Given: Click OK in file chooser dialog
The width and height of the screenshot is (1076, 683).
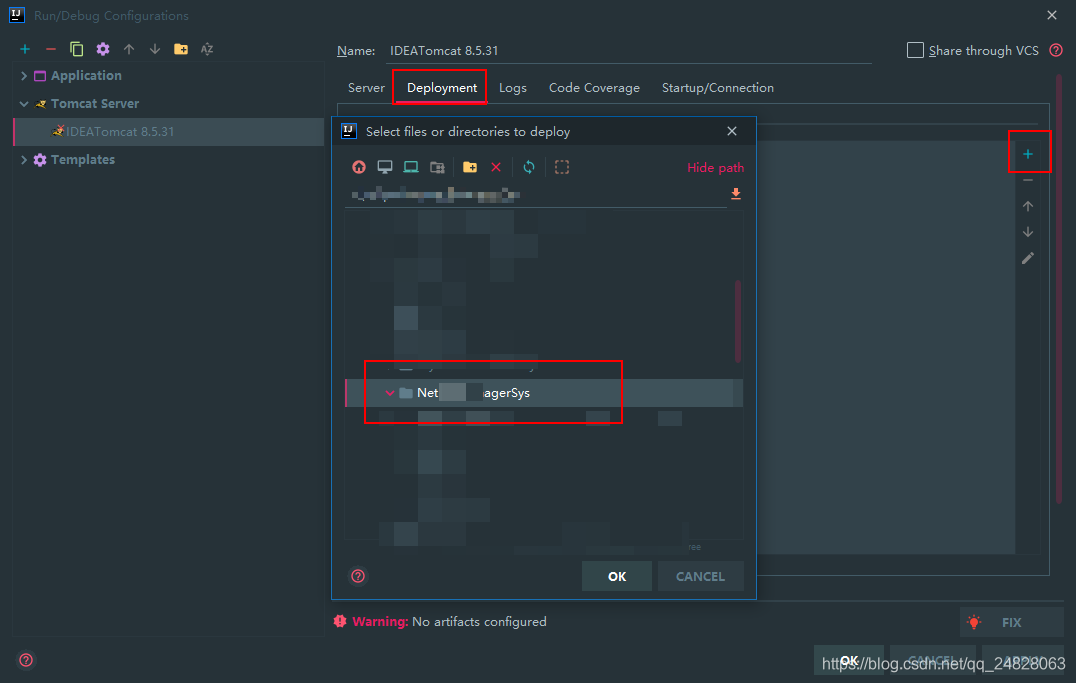Looking at the screenshot, I should [617, 576].
